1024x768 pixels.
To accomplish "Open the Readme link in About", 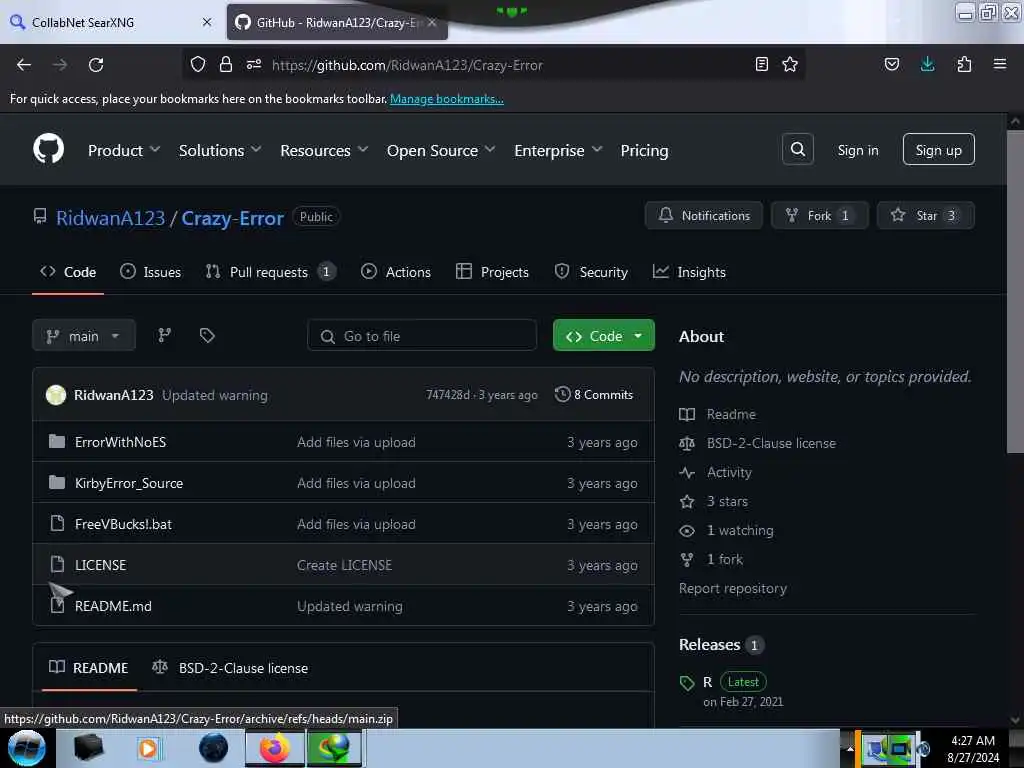I will coord(731,414).
